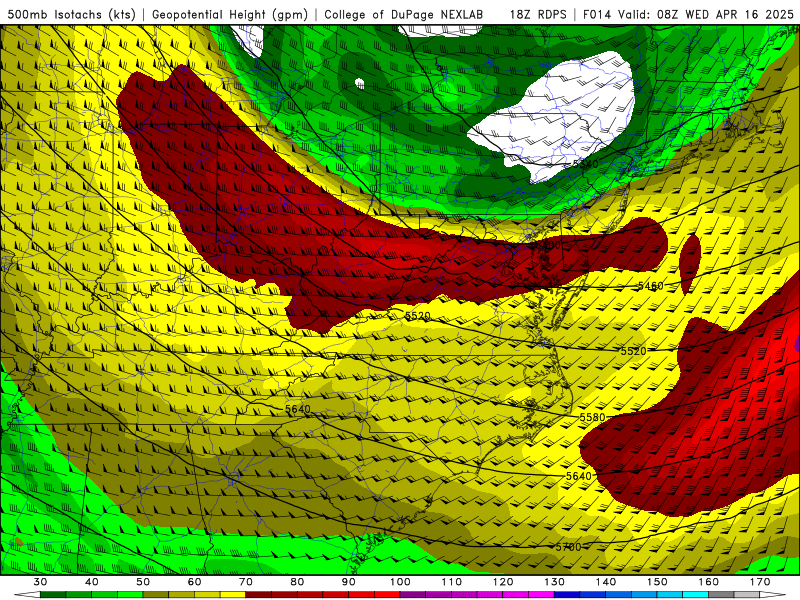Select the cyan 155-160 kt legend swatch
800x600 pixels.
(696, 595)
